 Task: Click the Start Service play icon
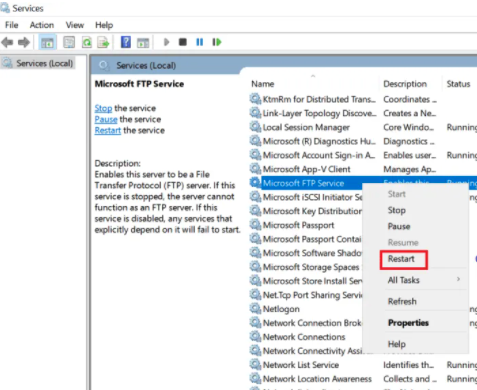pos(166,42)
